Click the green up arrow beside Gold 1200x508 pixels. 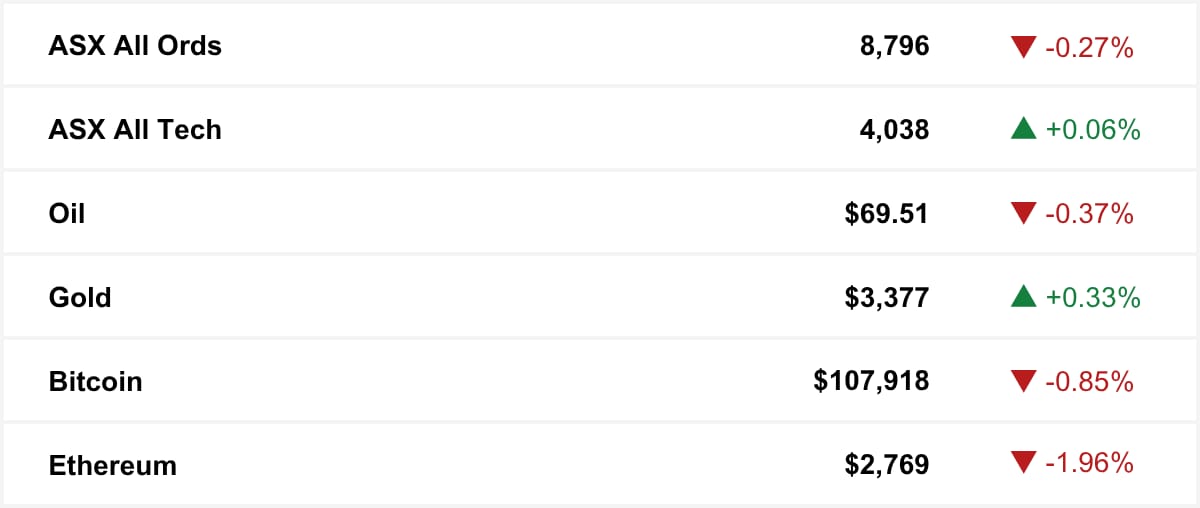pyautogui.click(x=1023, y=297)
